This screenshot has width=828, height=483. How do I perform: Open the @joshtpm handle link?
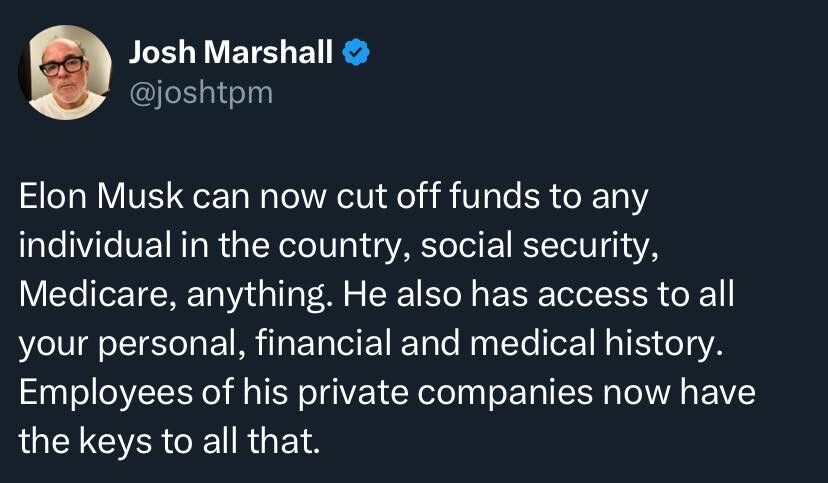[200, 93]
